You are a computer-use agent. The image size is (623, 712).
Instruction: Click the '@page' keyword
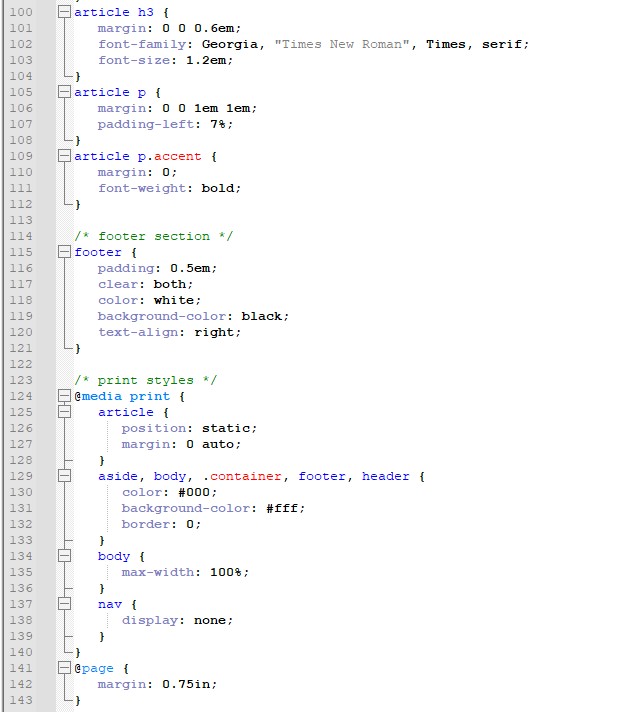pyautogui.click(x=94, y=668)
